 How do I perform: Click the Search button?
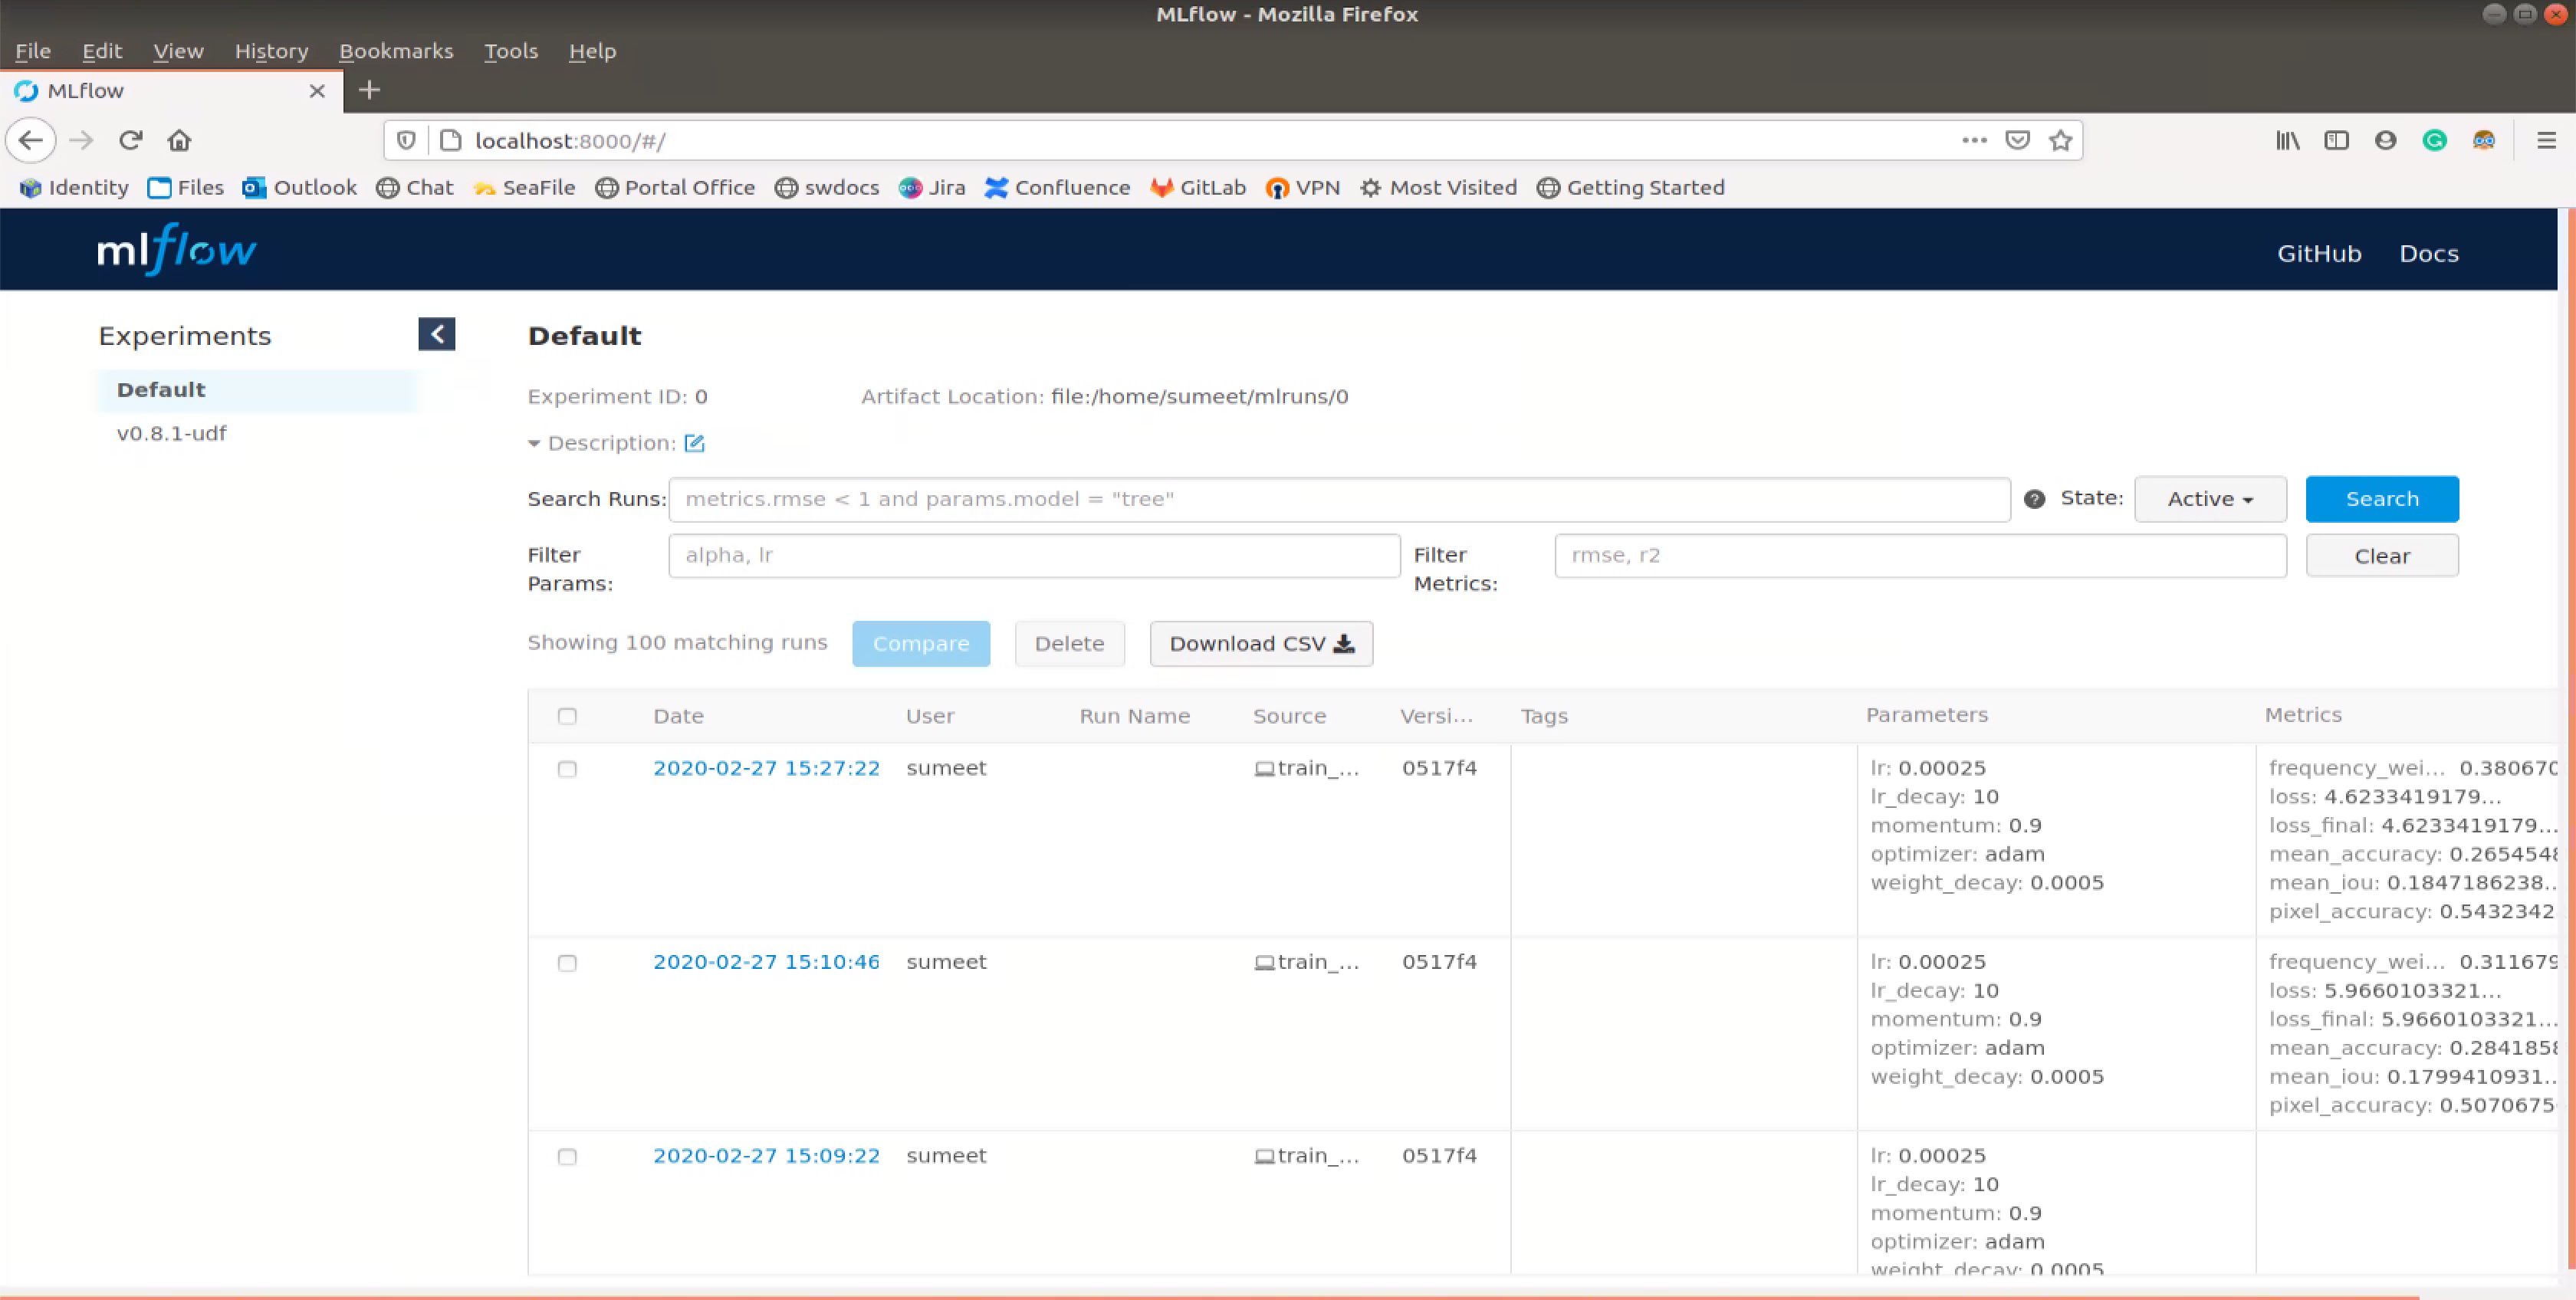2382,498
